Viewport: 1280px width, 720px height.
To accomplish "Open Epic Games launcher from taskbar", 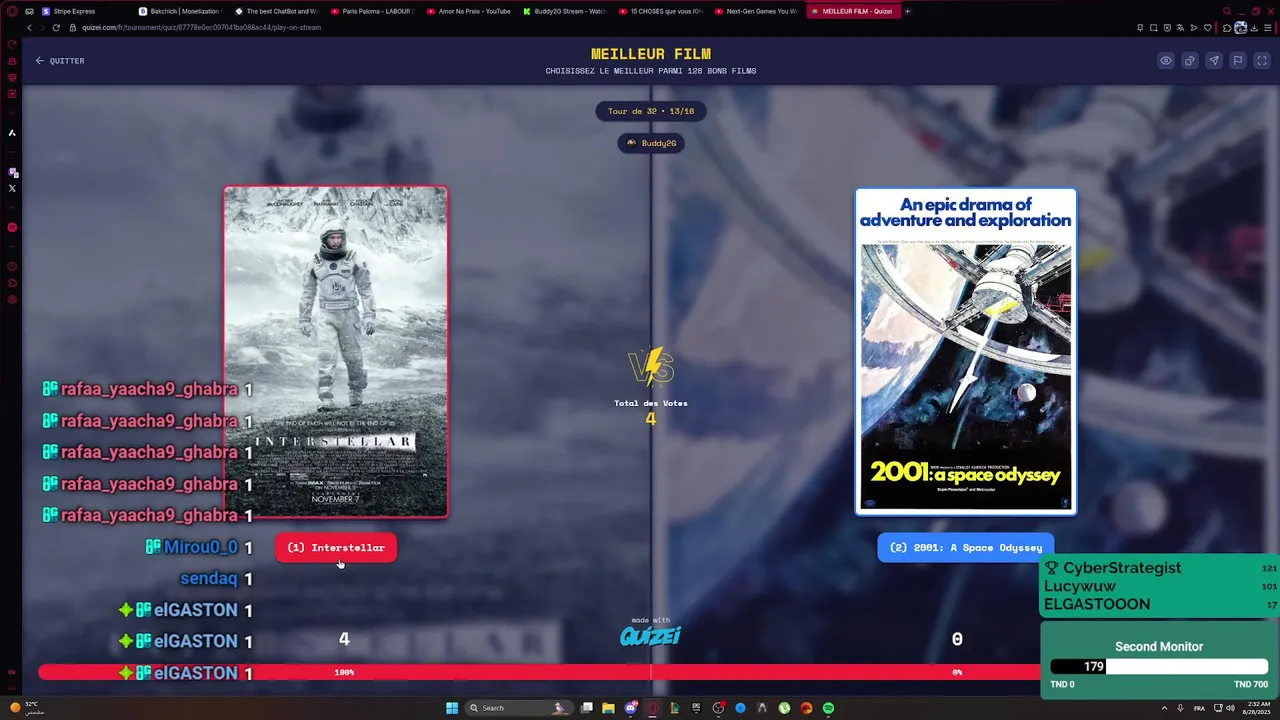I will [x=696, y=708].
